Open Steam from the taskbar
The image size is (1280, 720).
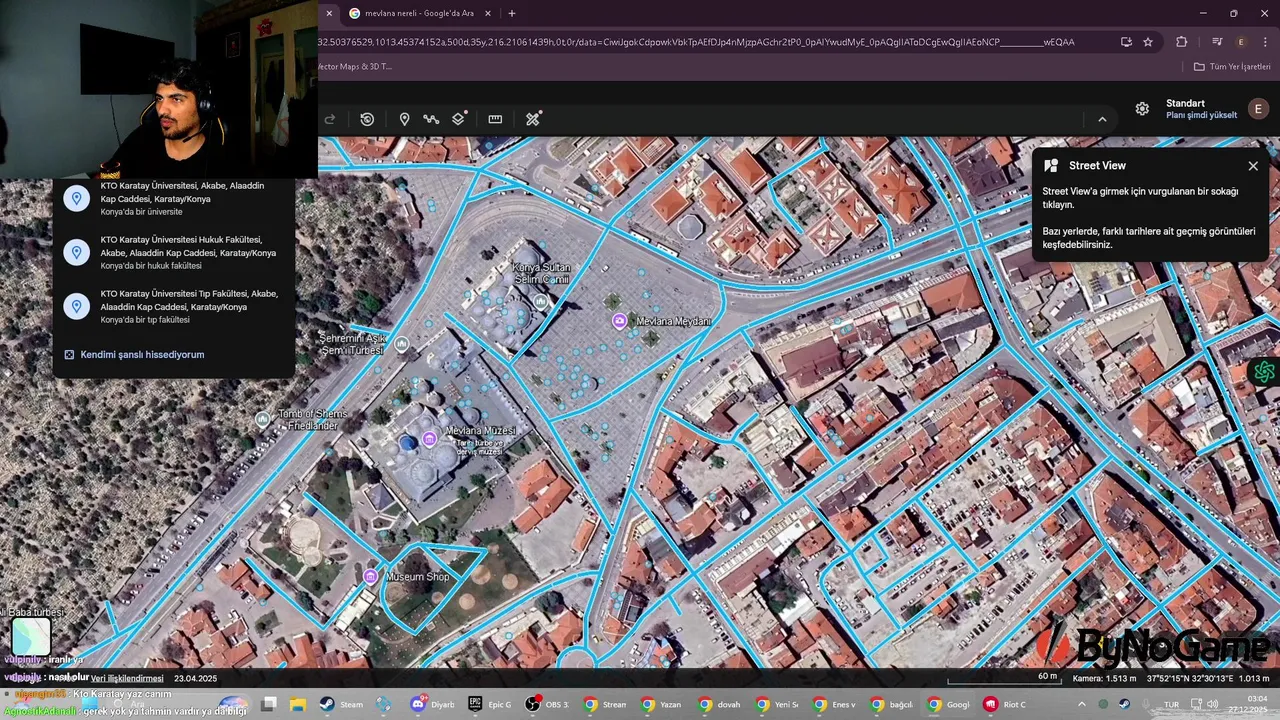341,704
